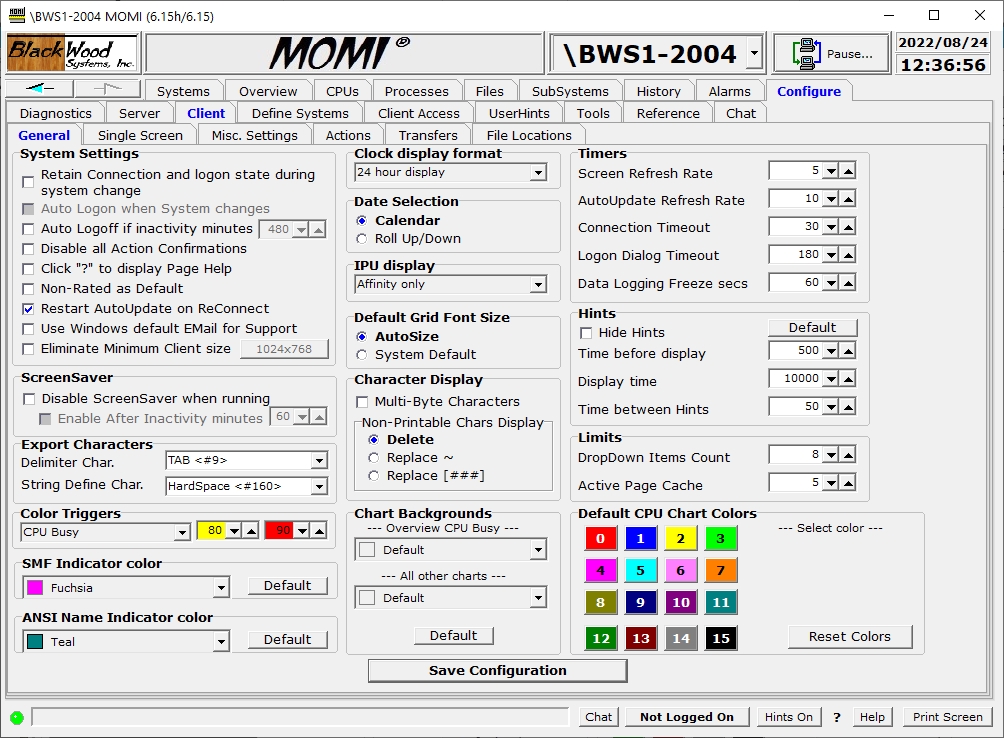Click the left arrow navigation button
The width and height of the screenshot is (1004, 738).
tap(39, 88)
